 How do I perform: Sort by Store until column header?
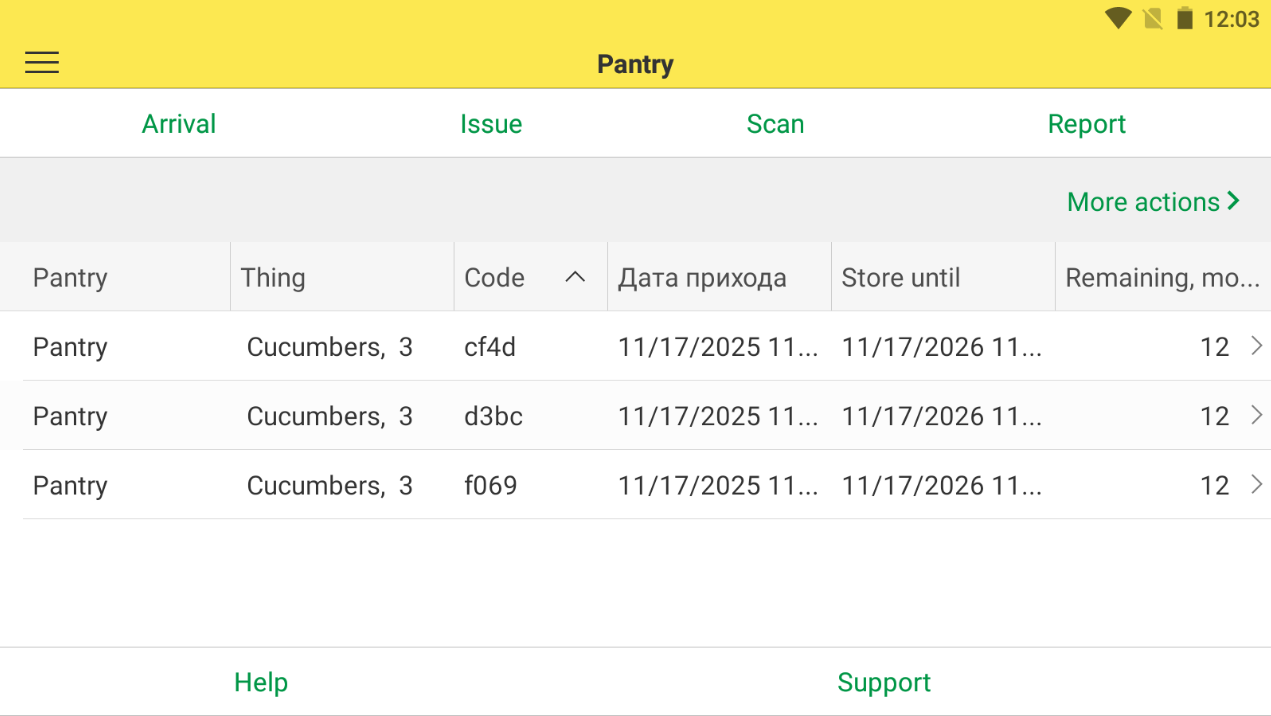pyautogui.click(x=900, y=277)
